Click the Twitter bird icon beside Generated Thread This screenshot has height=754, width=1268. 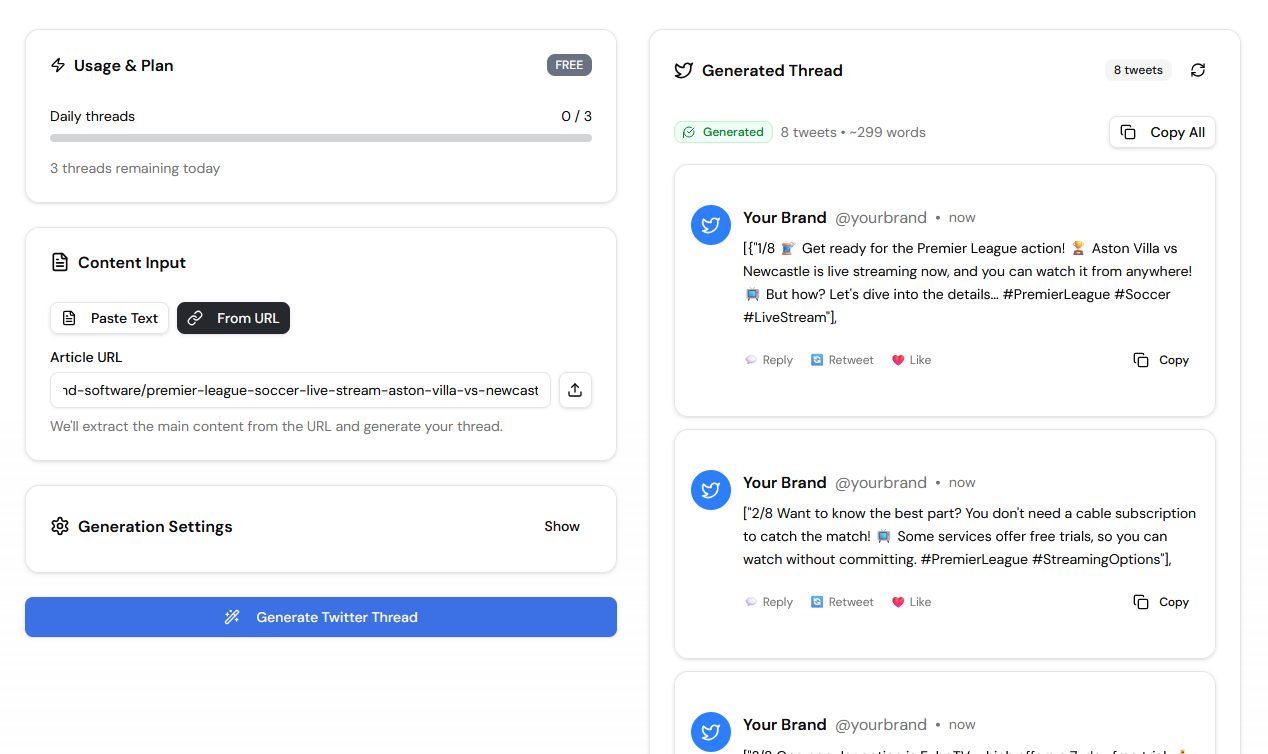click(683, 70)
